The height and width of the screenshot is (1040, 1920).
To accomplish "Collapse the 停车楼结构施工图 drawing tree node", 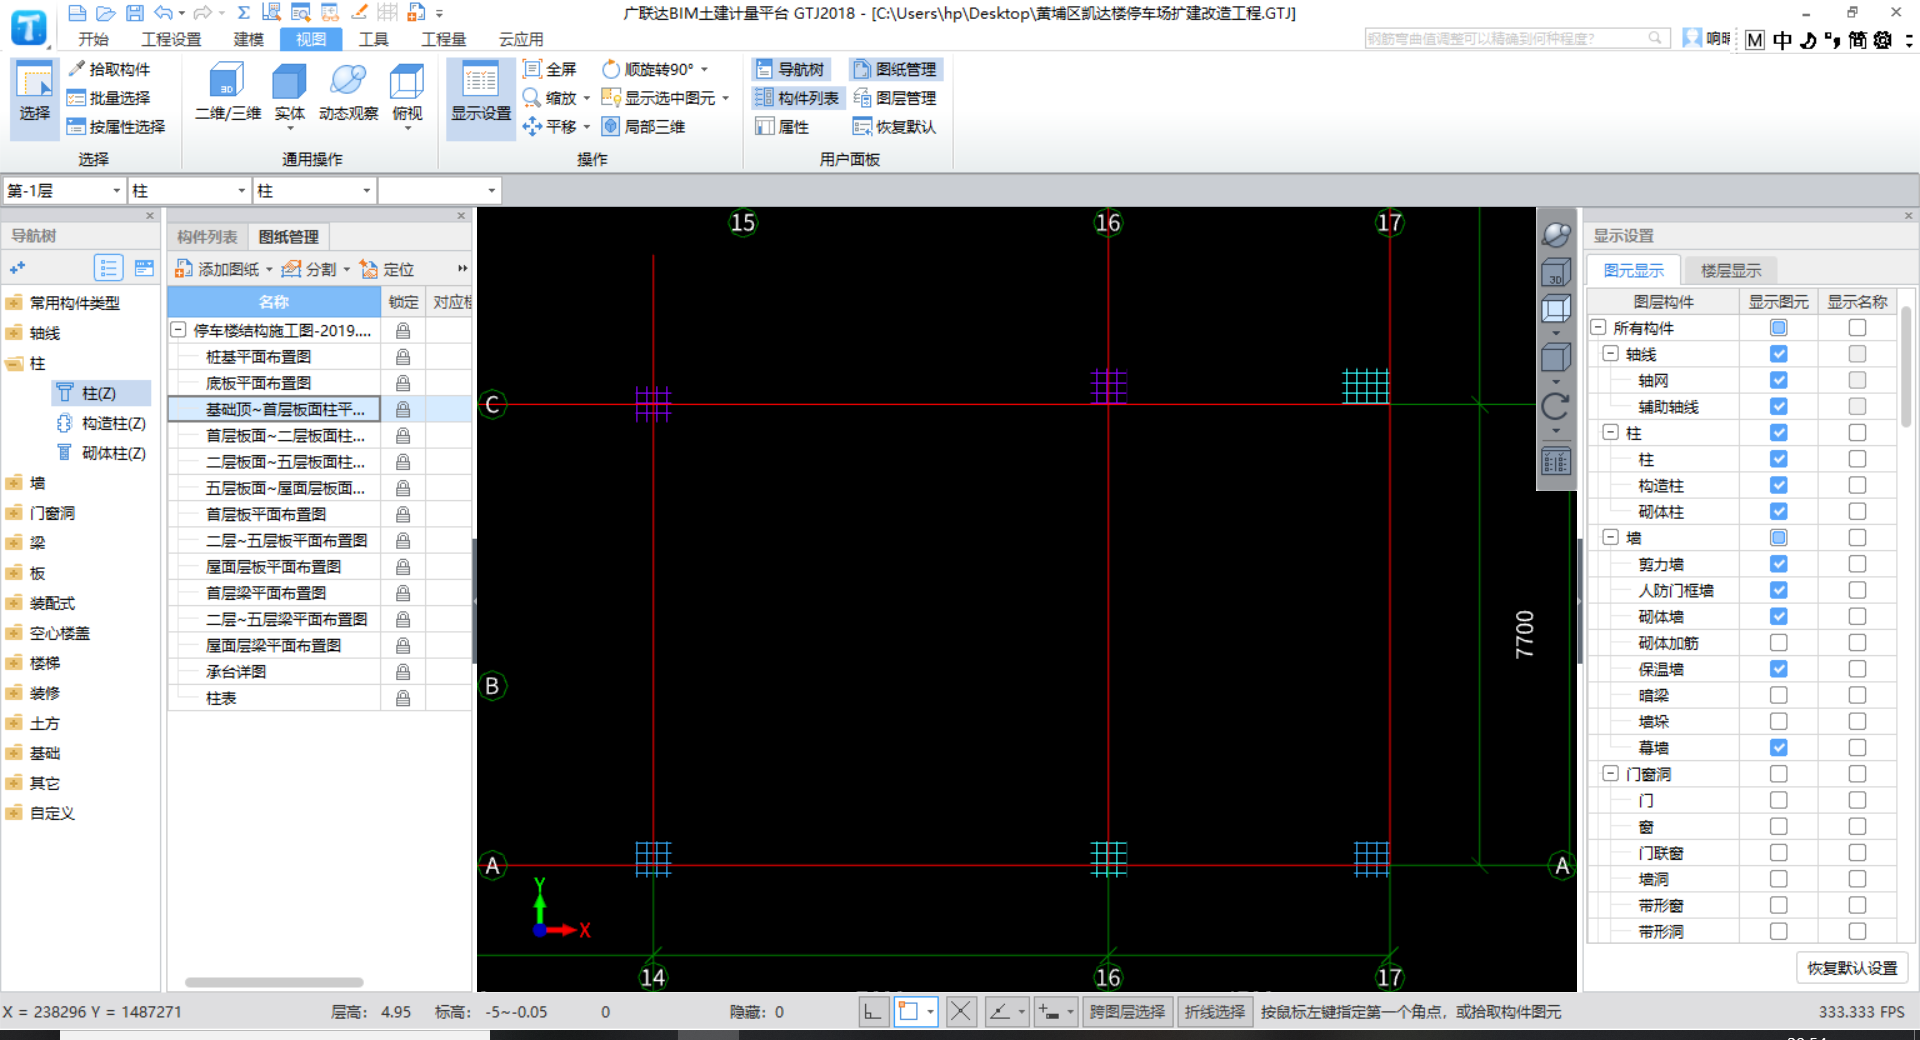I will [x=178, y=330].
